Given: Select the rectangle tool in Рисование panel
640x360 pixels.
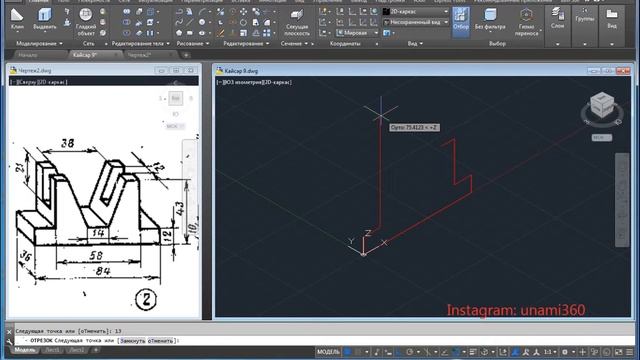Looking at the screenshot, I should (x=189, y=33).
